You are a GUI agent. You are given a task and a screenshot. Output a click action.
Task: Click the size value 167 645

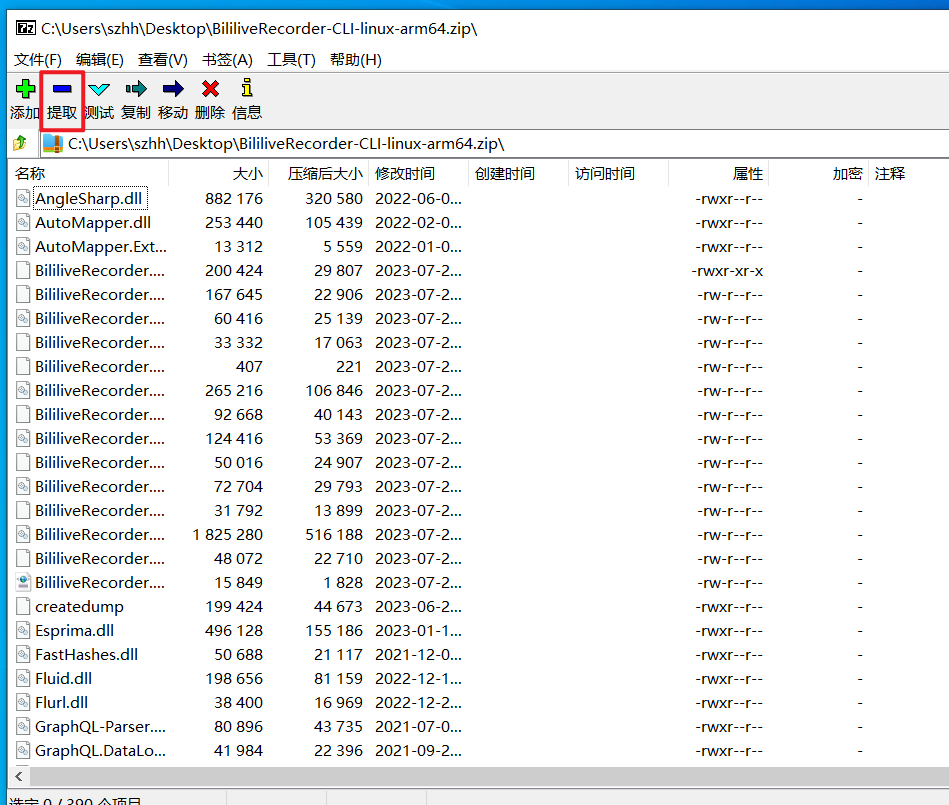(x=234, y=295)
